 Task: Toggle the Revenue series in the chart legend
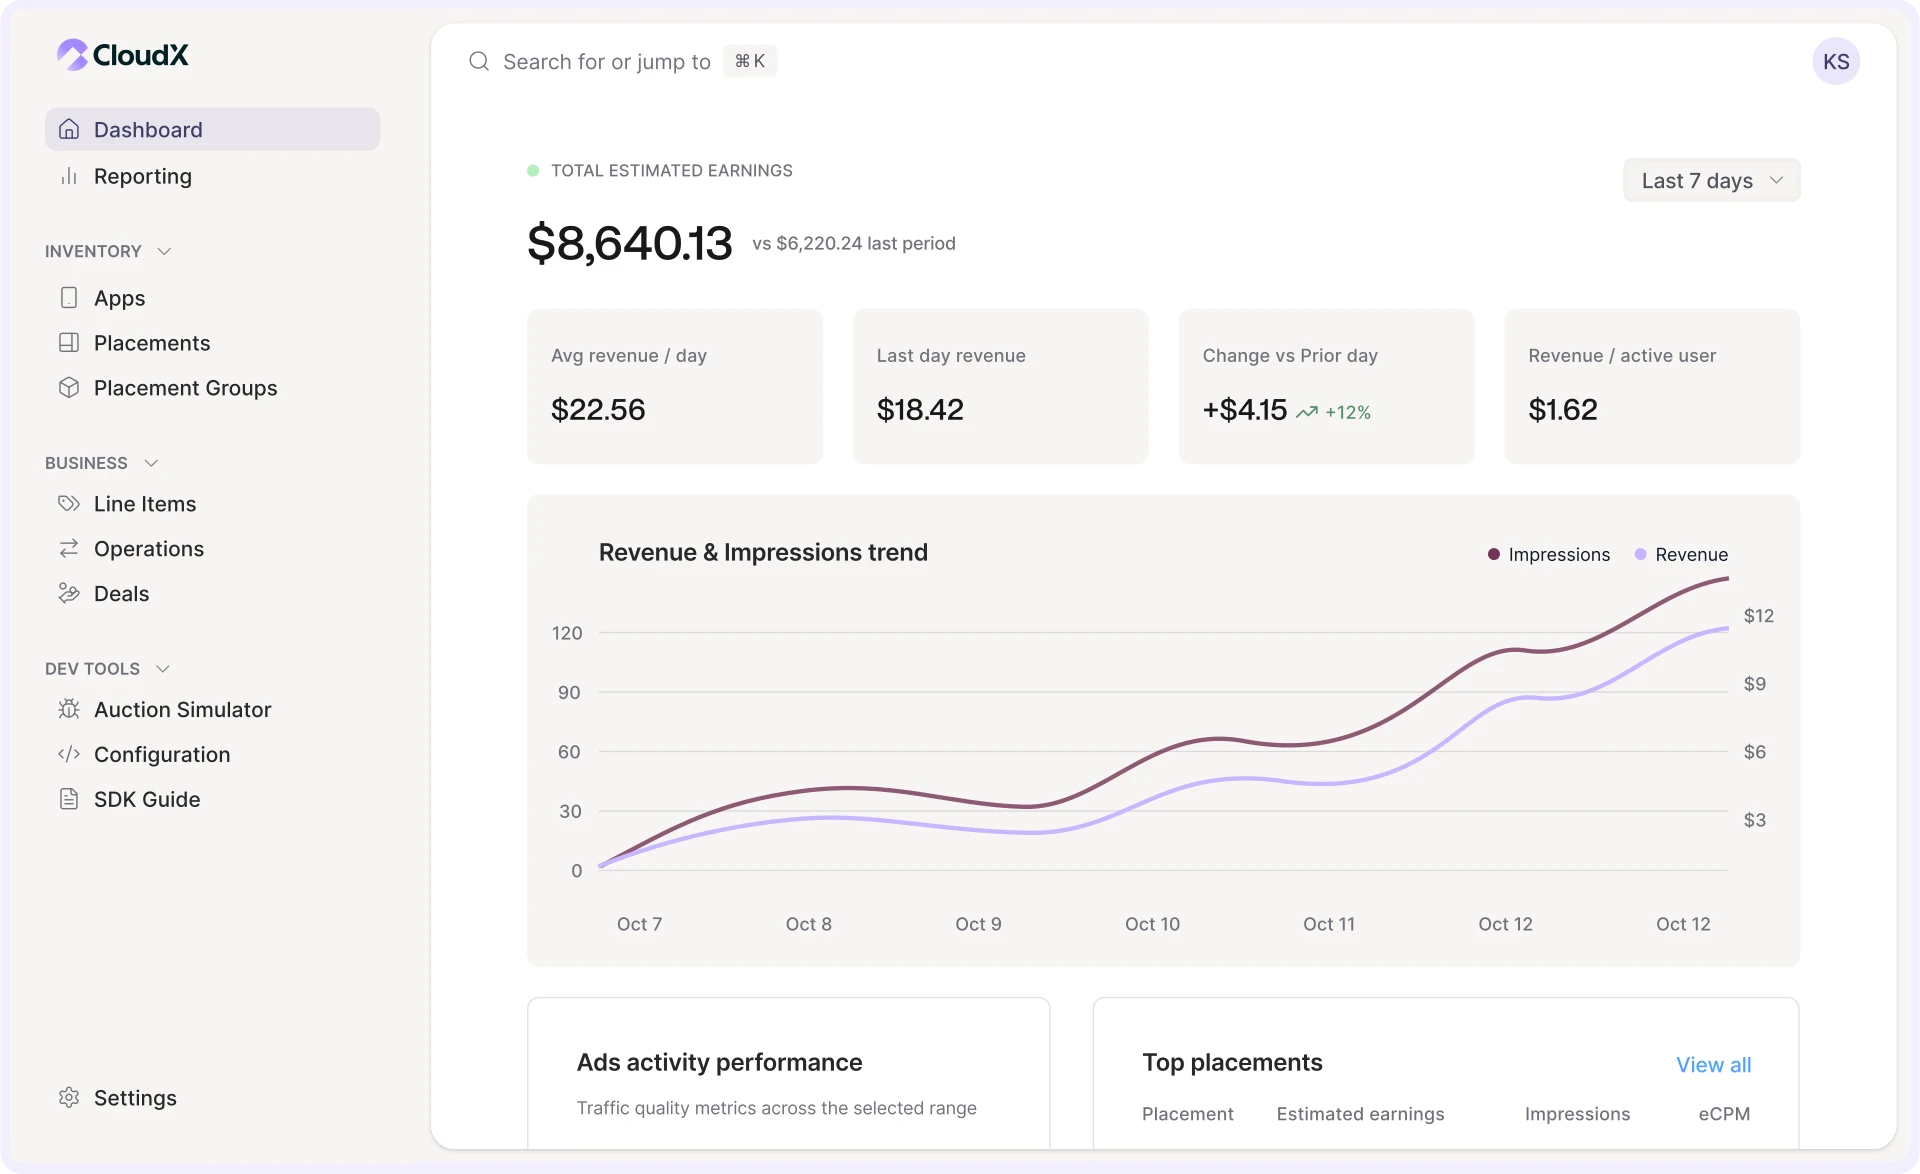(1681, 554)
